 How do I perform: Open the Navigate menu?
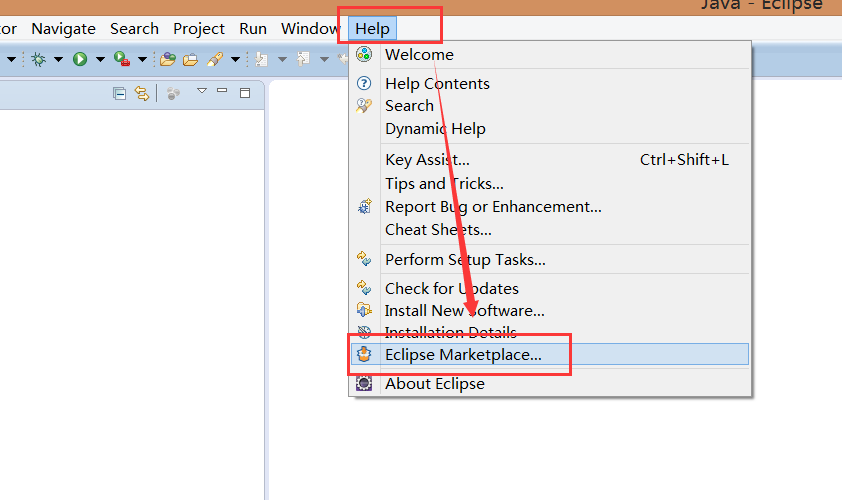tap(63, 28)
